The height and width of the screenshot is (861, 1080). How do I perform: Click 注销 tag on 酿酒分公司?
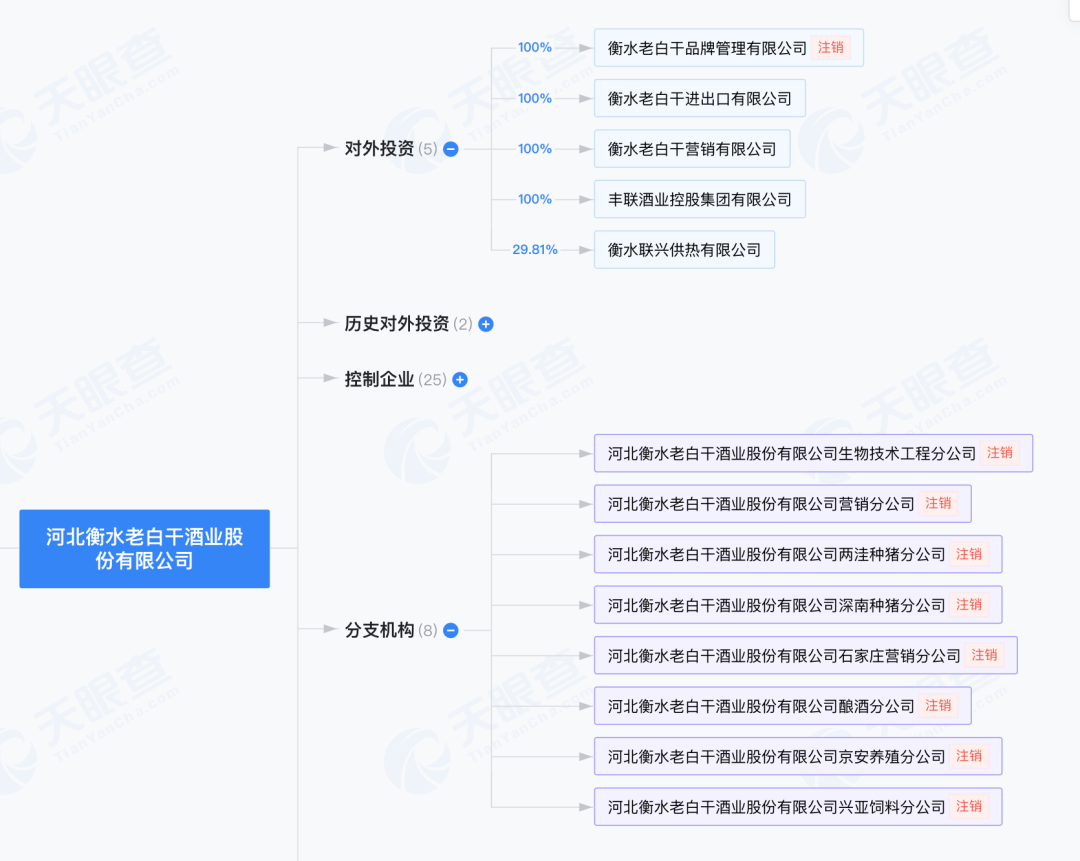pyautogui.click(x=938, y=705)
